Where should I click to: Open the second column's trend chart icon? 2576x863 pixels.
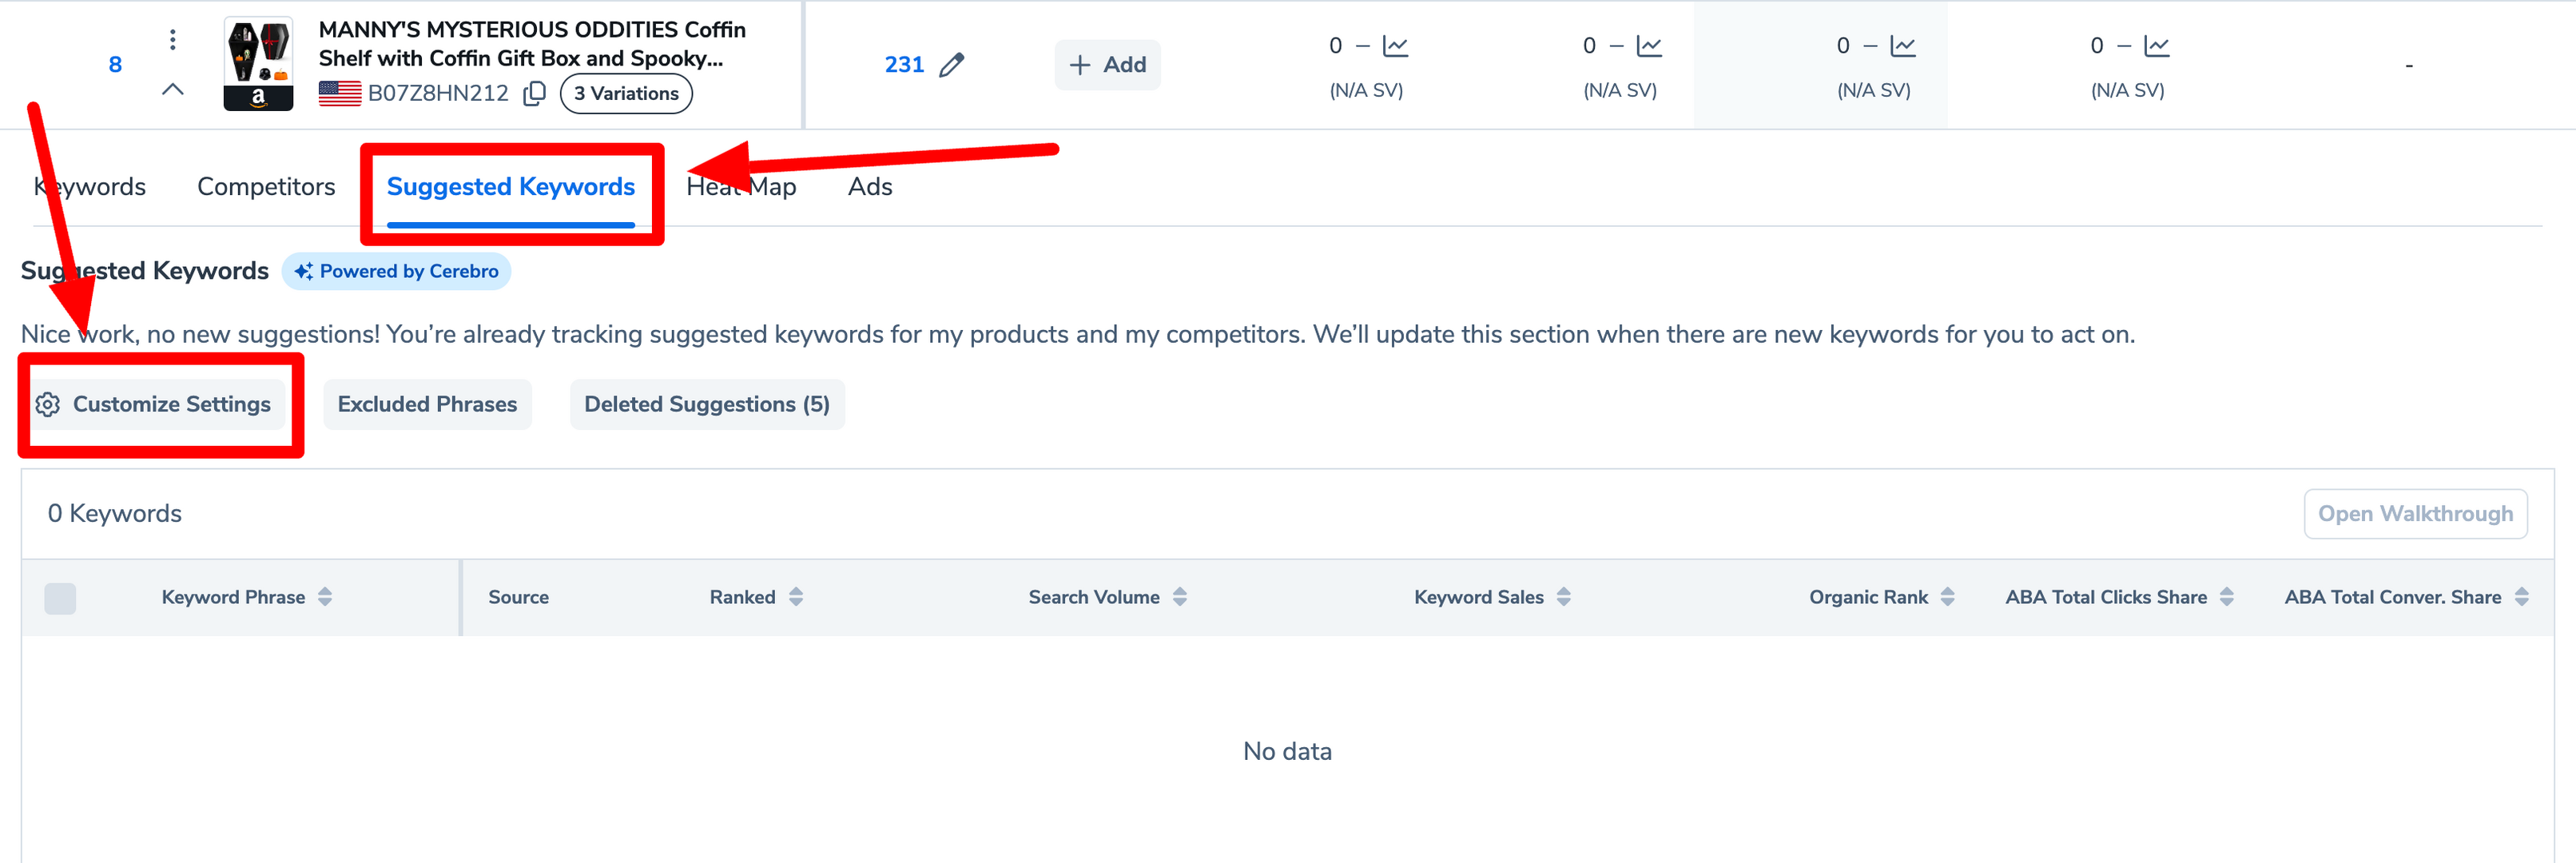[1649, 46]
